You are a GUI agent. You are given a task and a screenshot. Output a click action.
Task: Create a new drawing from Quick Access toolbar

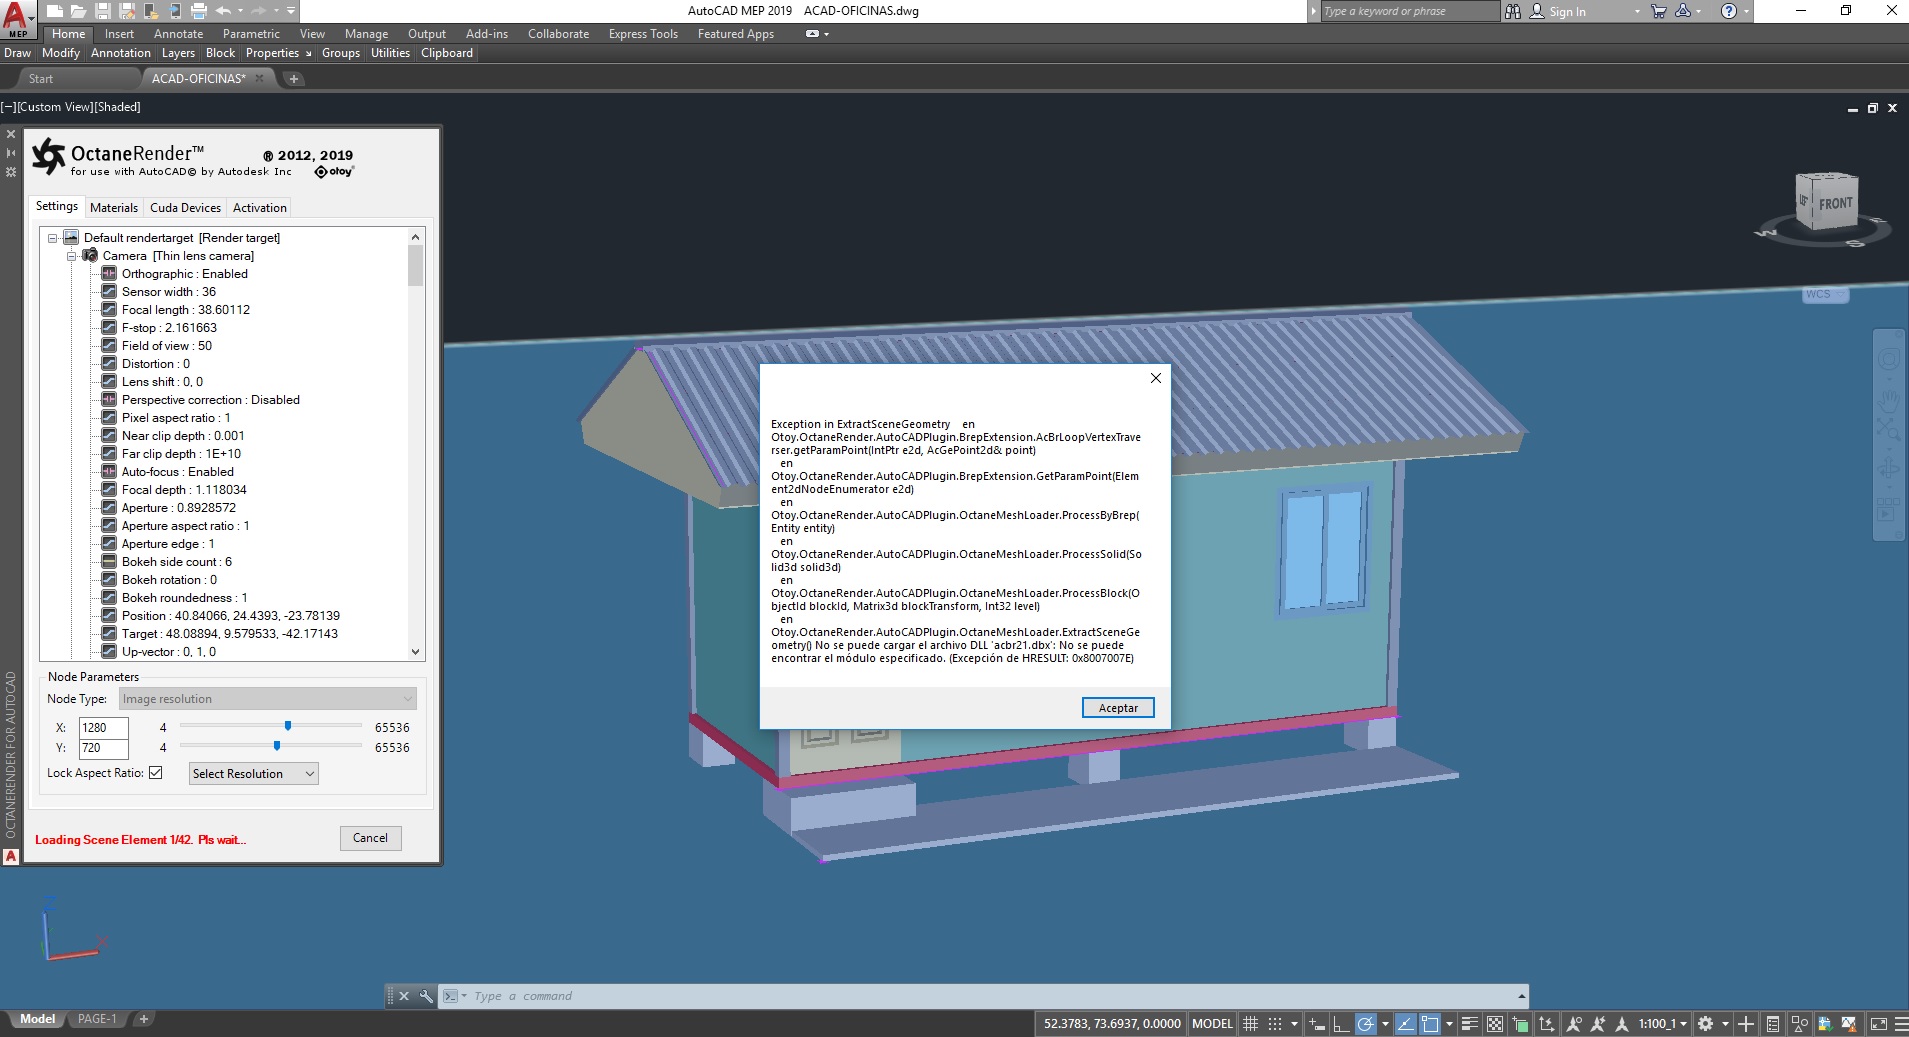(55, 11)
